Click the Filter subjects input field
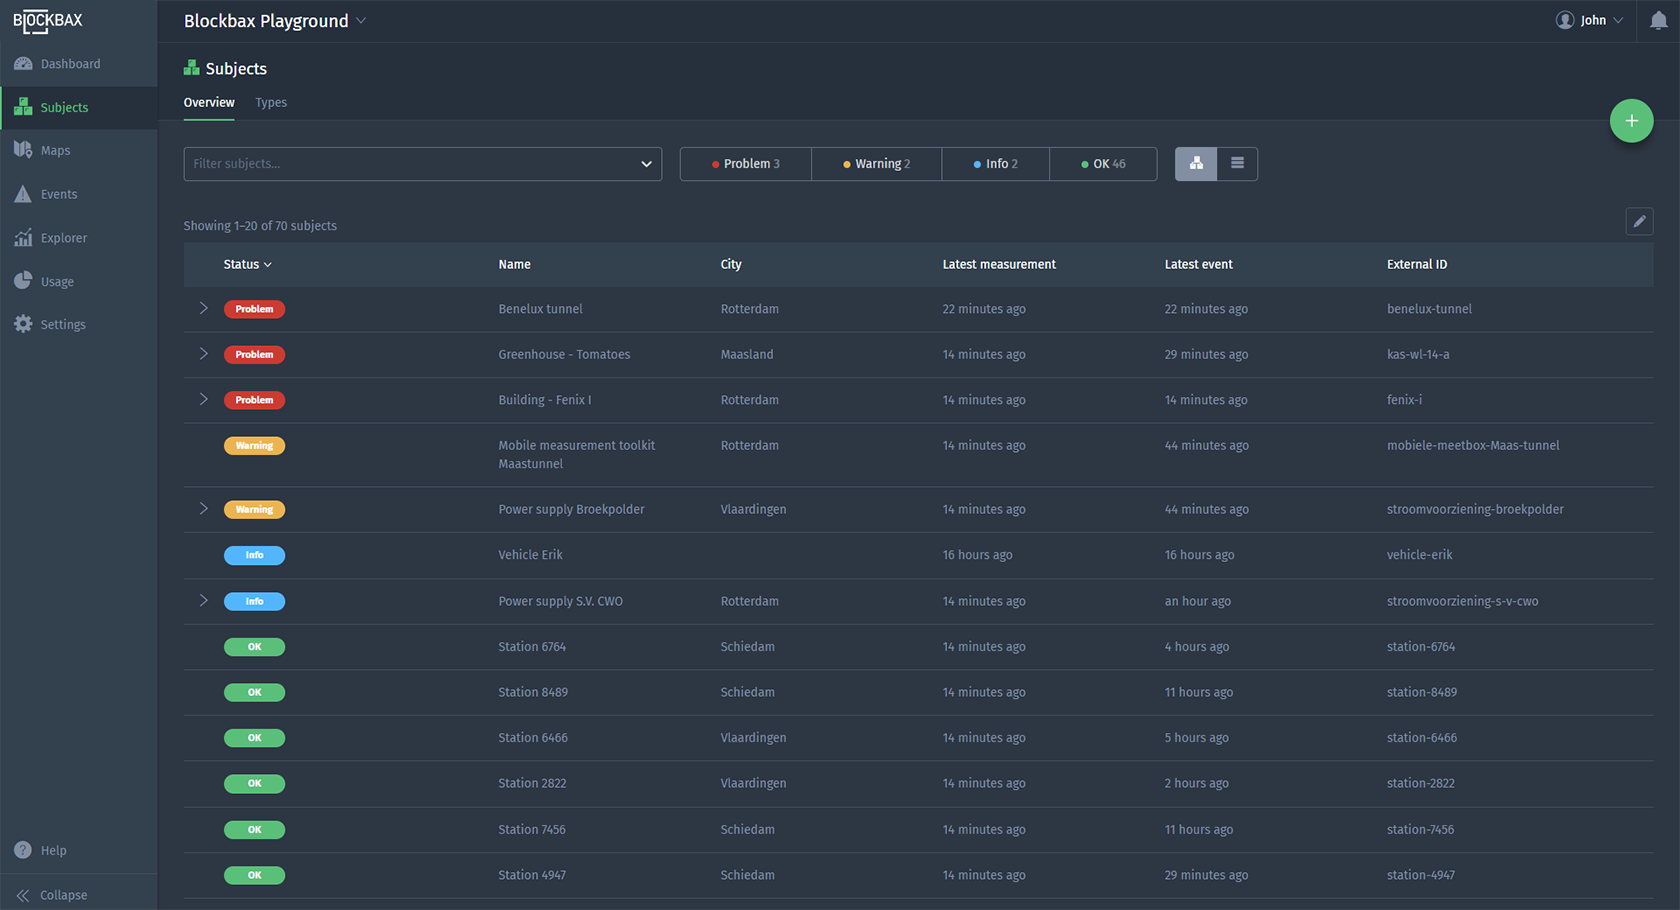Screen dimensions: 1680x910 point(410,164)
